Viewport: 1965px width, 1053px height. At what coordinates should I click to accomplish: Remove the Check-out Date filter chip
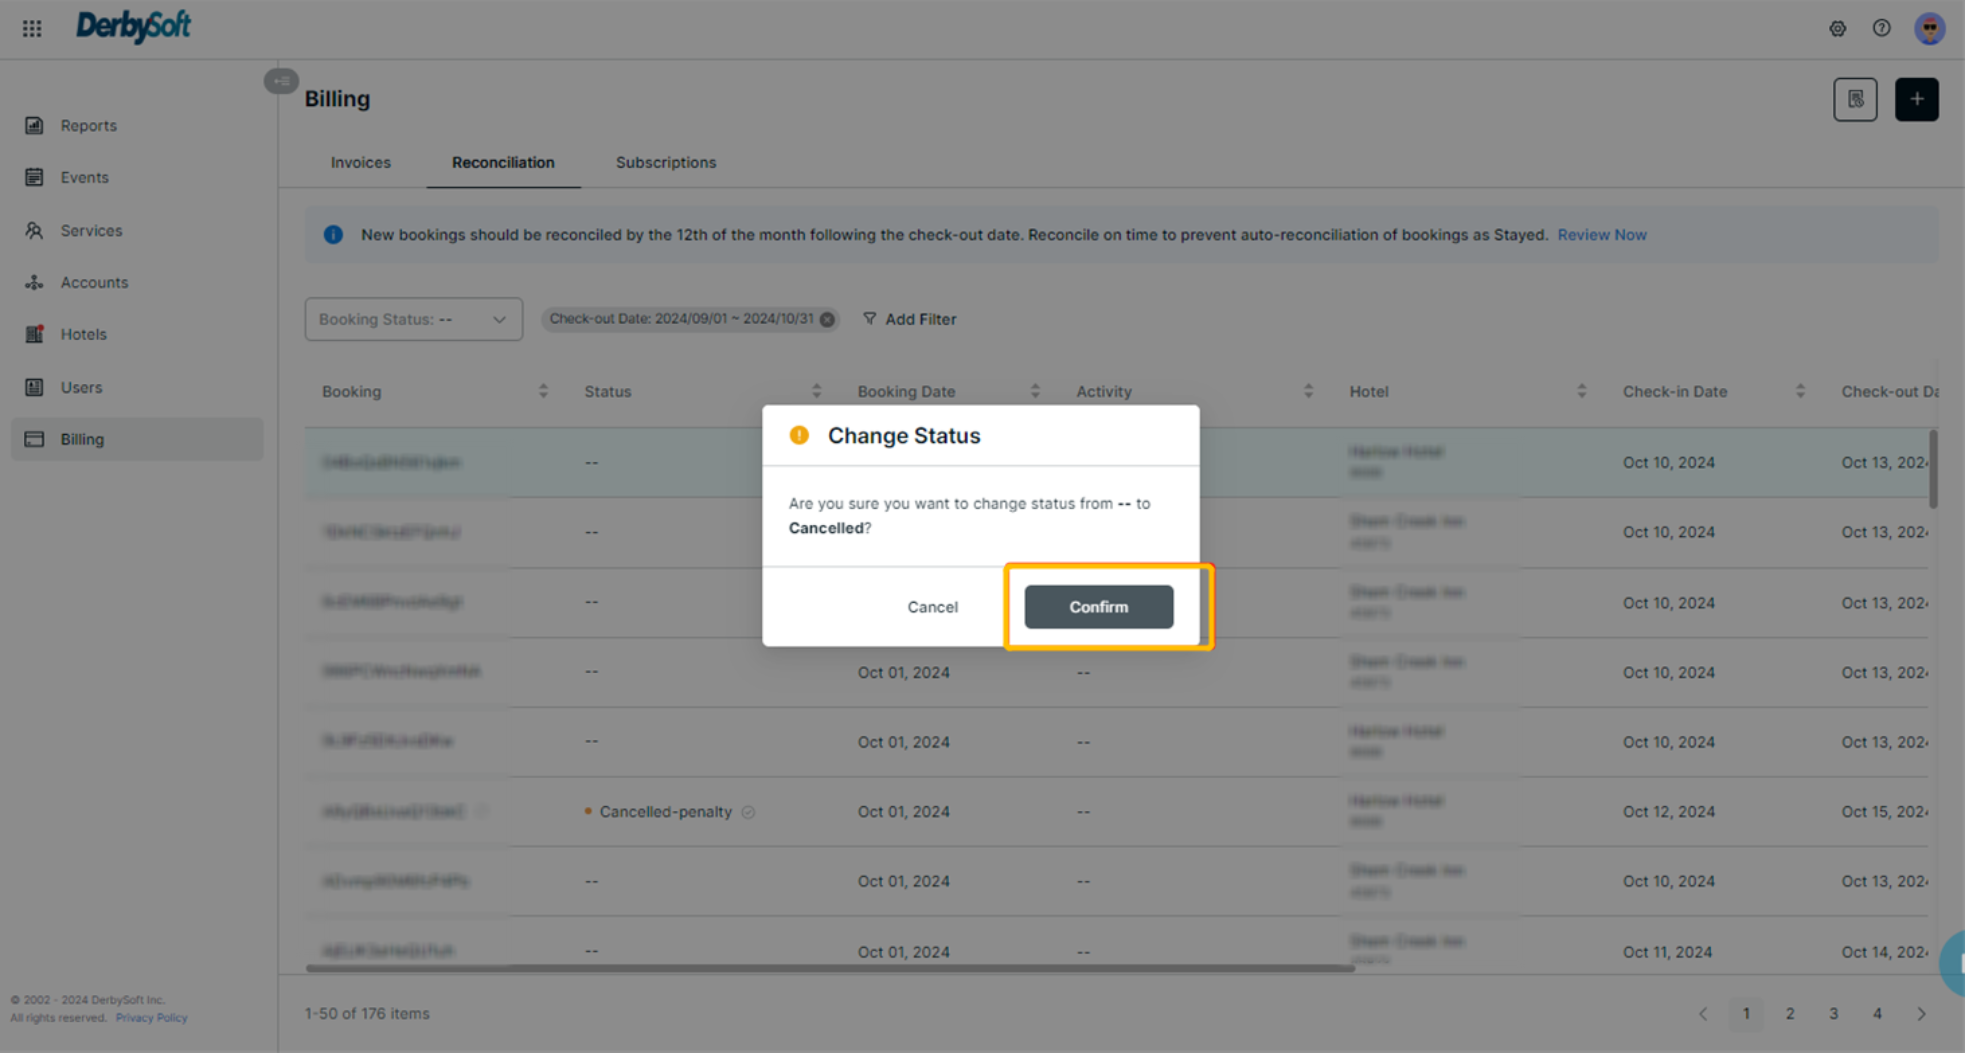(827, 319)
